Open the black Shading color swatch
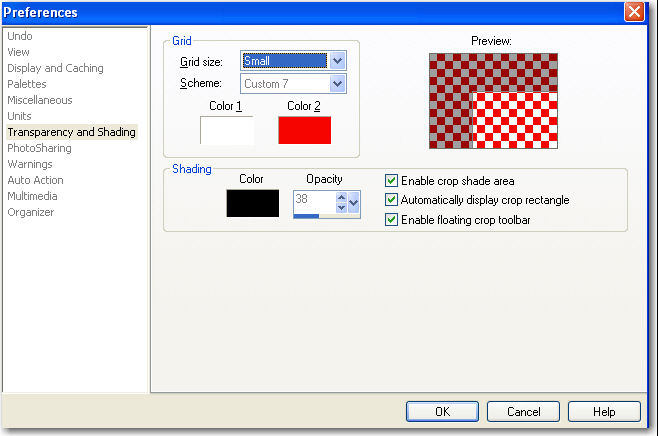The width and height of the screenshot is (658, 436). tap(253, 204)
